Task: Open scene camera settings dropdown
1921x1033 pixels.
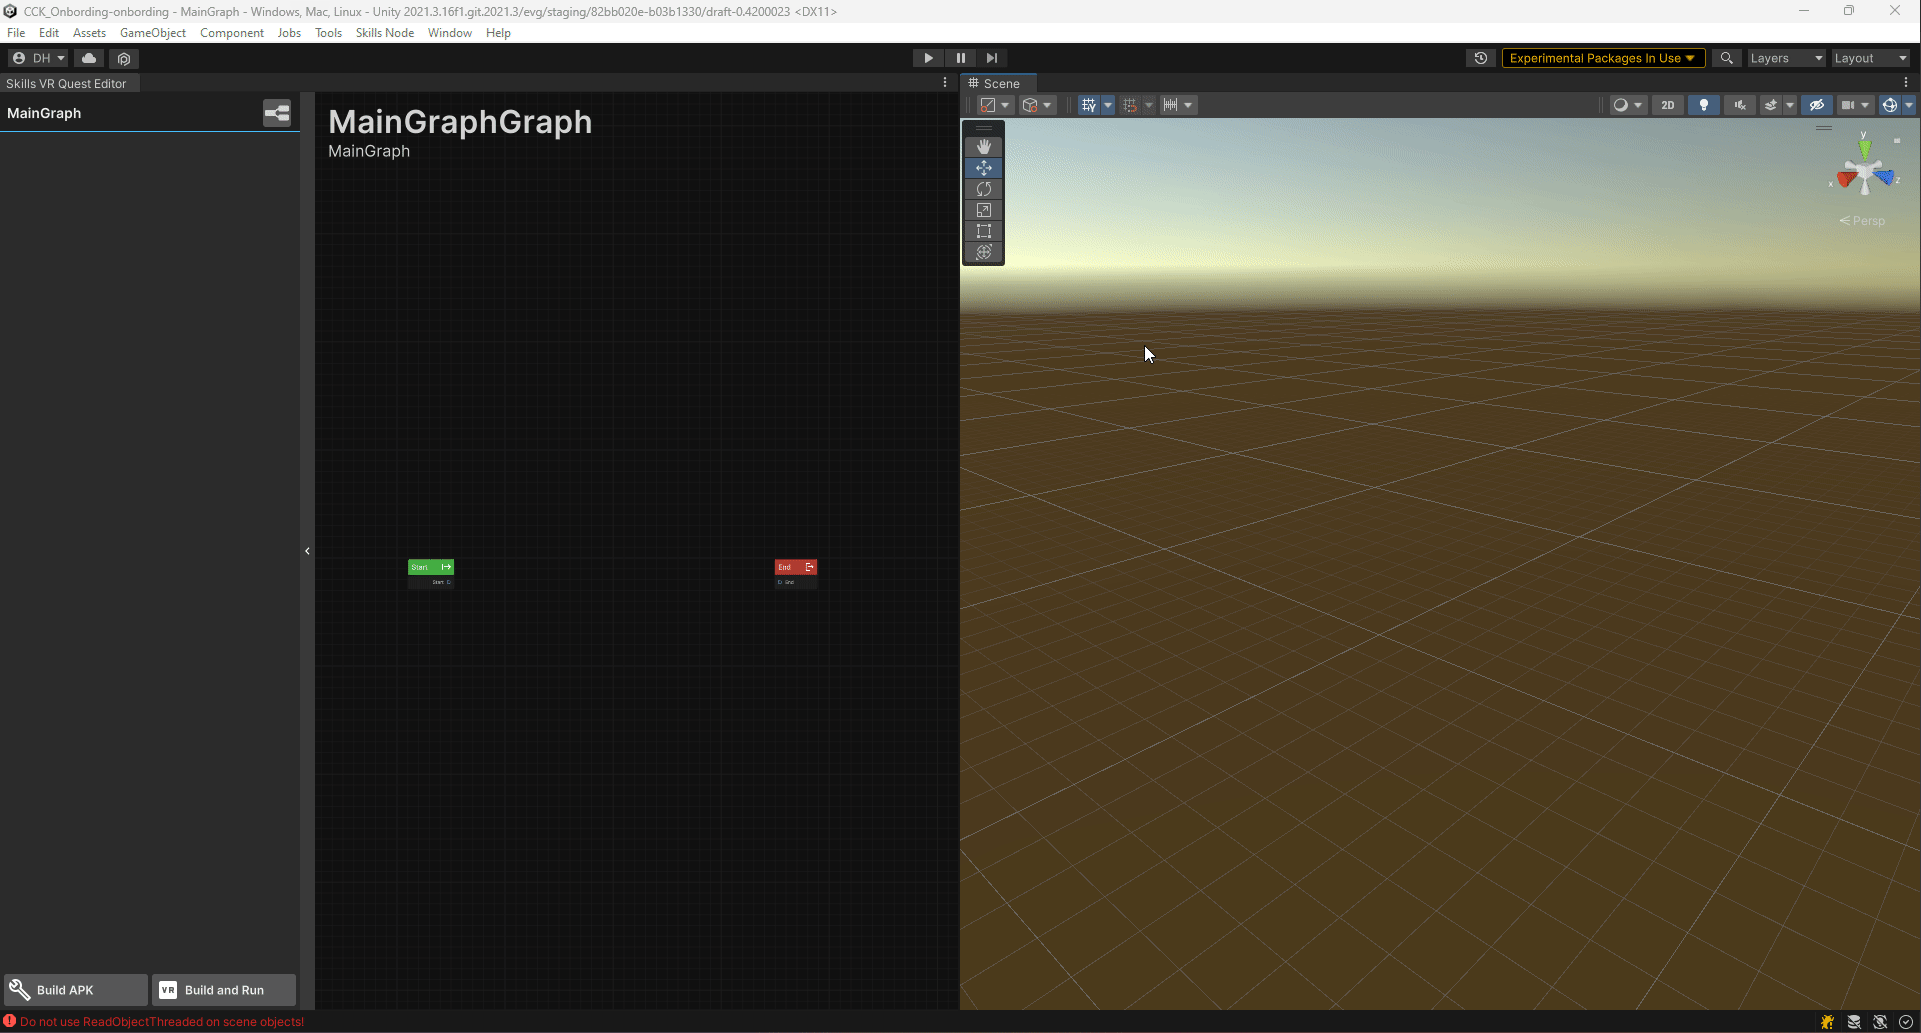Action: pyautogui.click(x=1855, y=105)
